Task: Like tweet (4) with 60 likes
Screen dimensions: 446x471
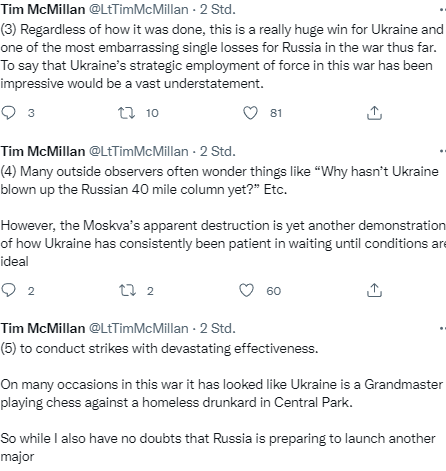Action: [x=246, y=290]
